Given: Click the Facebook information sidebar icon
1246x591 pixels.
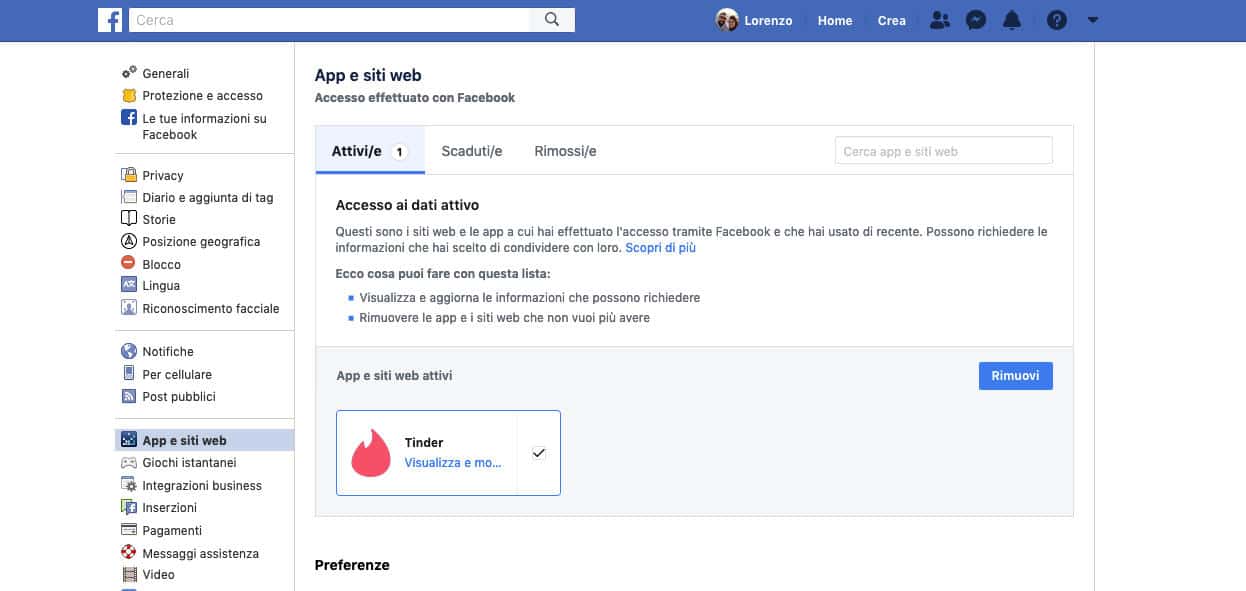Looking at the screenshot, I should coord(129,118).
